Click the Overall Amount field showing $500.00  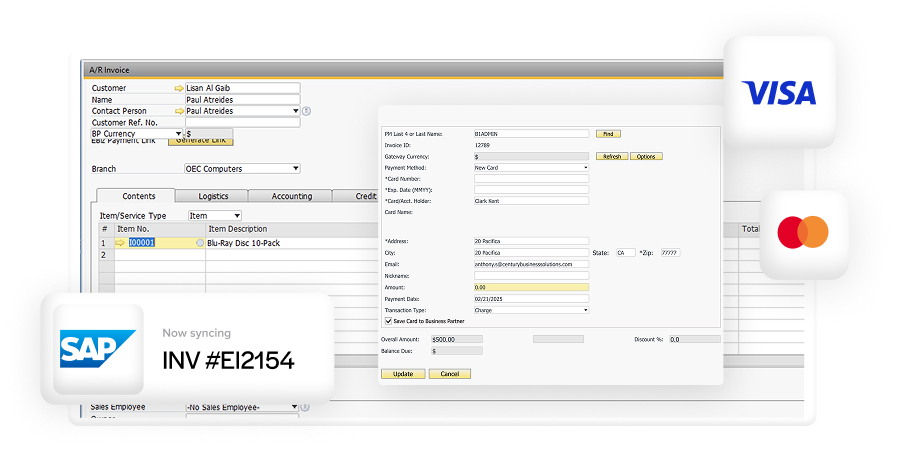click(456, 340)
